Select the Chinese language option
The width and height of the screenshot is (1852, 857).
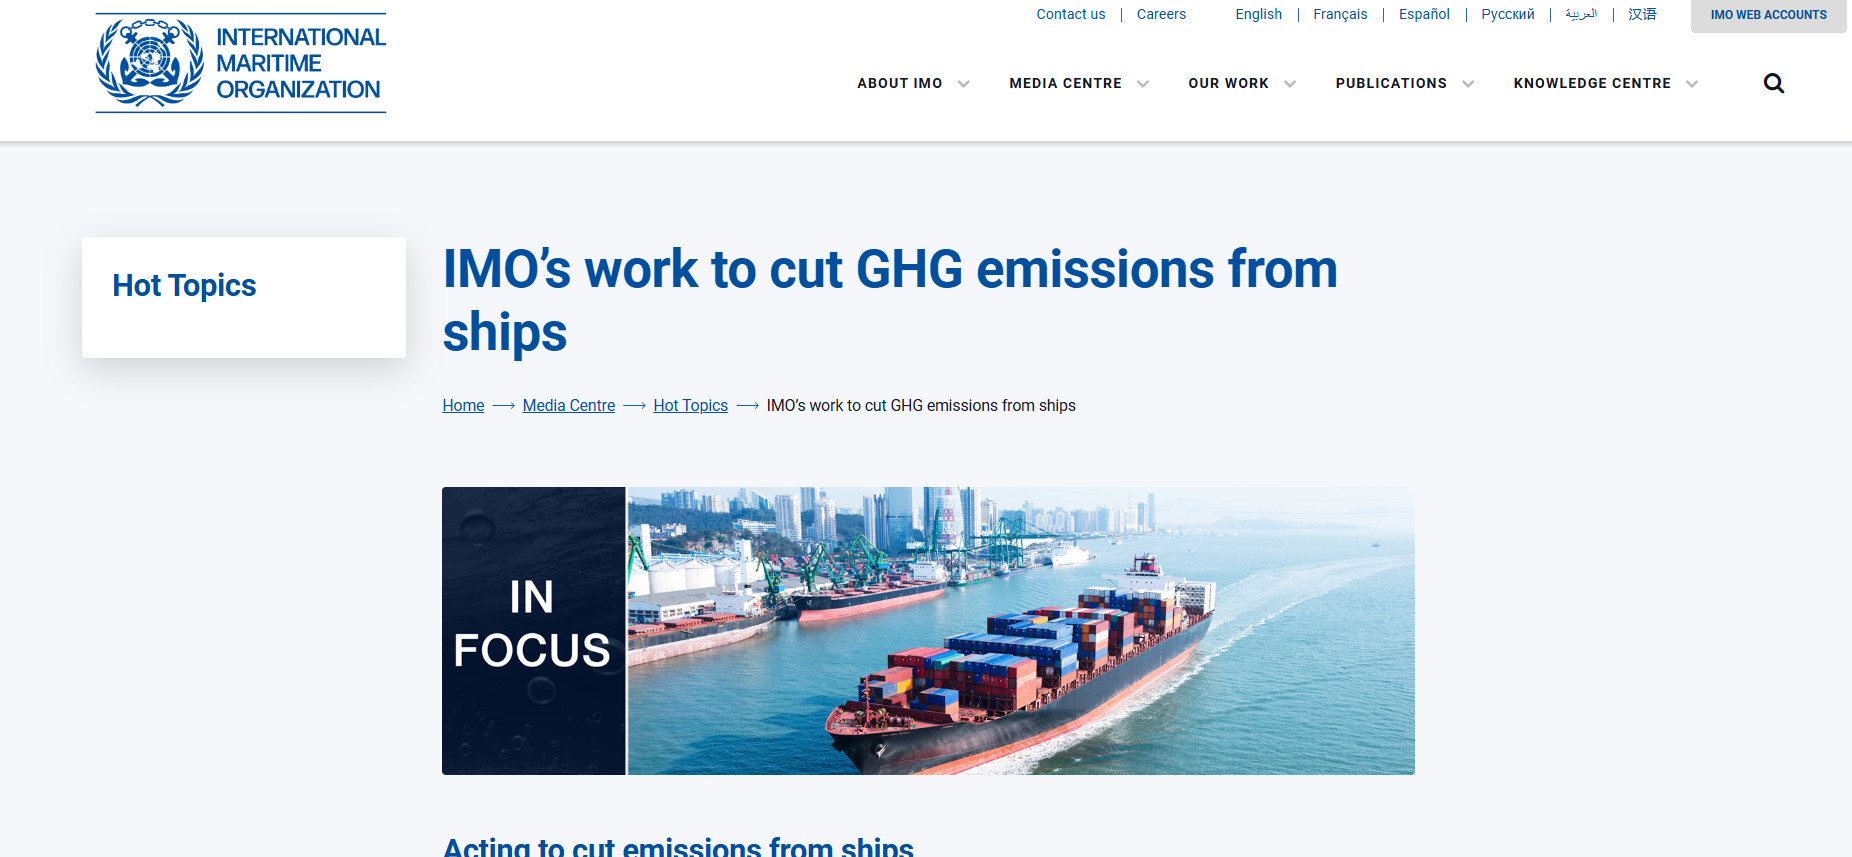[x=1642, y=14]
